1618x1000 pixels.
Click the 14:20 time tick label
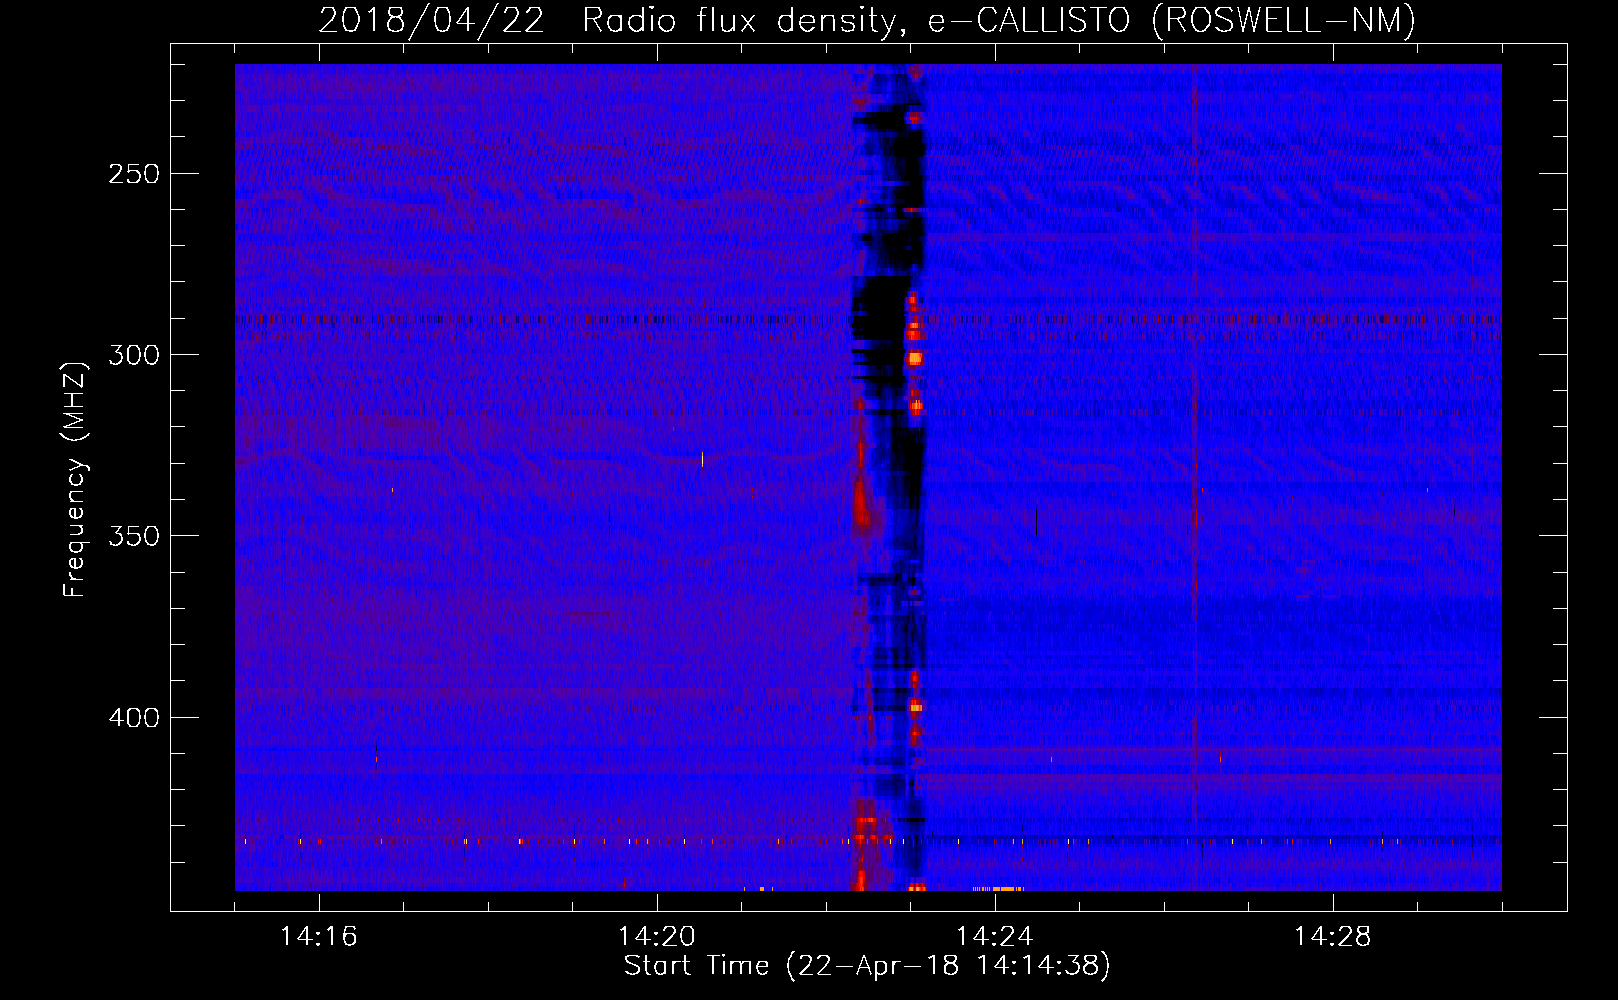point(656,936)
